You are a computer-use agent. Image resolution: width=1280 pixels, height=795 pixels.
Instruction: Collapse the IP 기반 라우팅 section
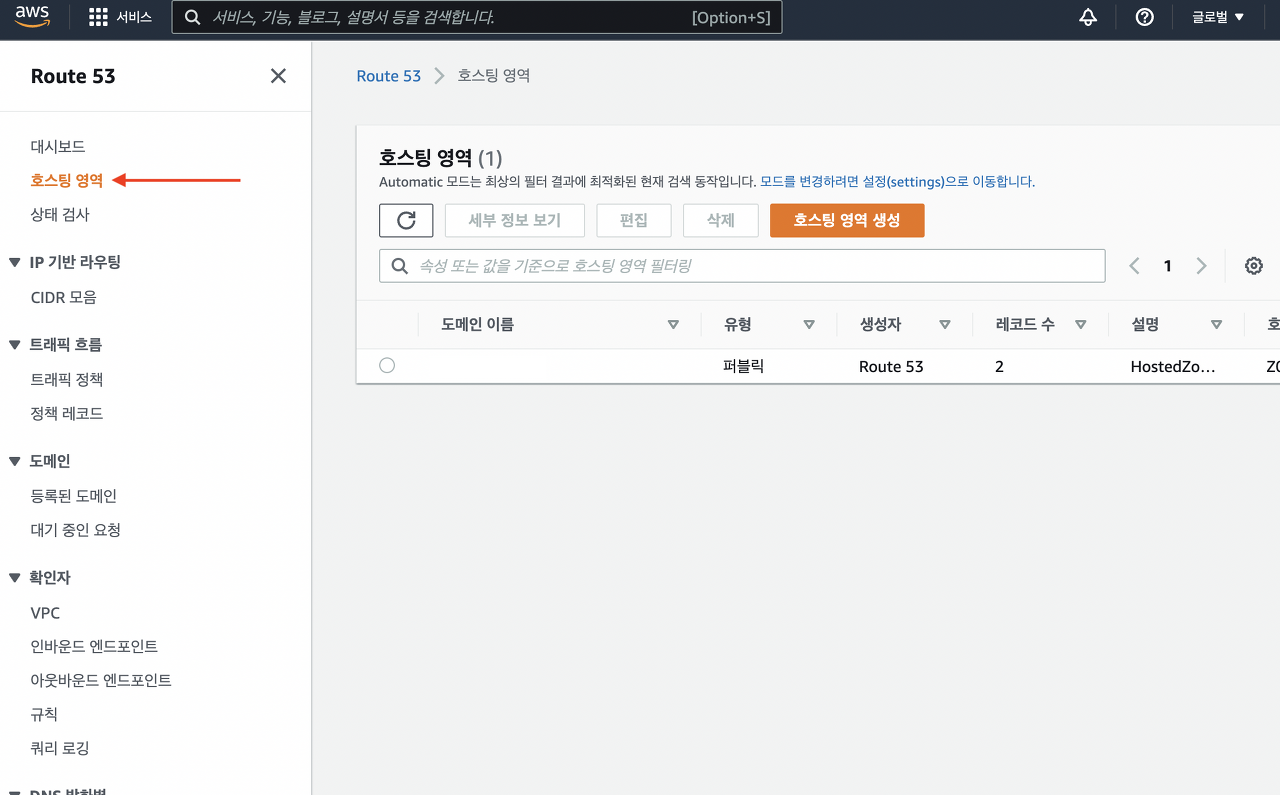14,262
